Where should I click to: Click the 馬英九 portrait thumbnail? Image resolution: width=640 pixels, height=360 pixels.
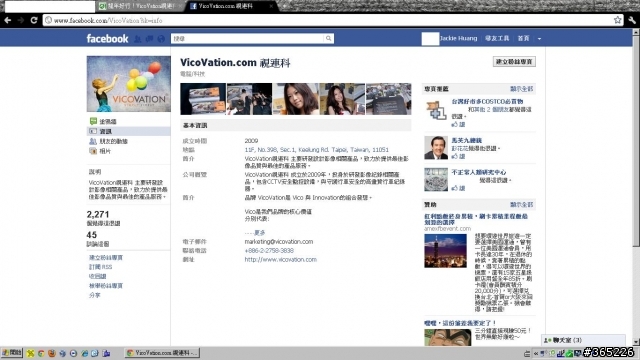coord(436,147)
